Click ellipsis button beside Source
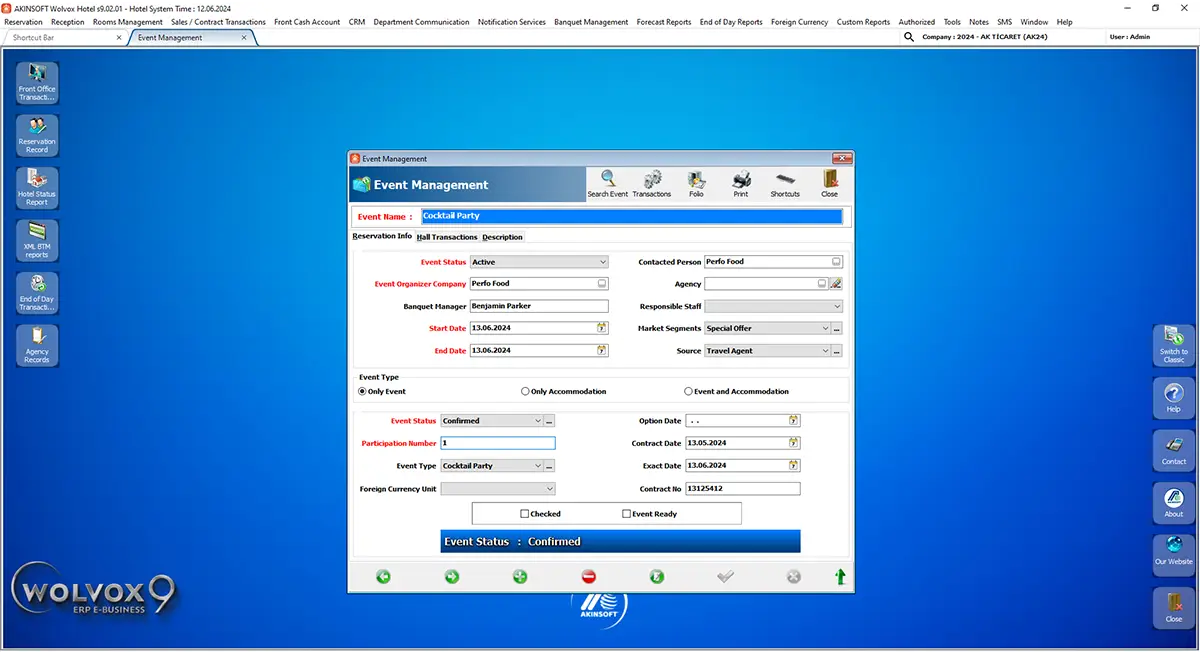This screenshot has width=1200, height=653. (837, 351)
